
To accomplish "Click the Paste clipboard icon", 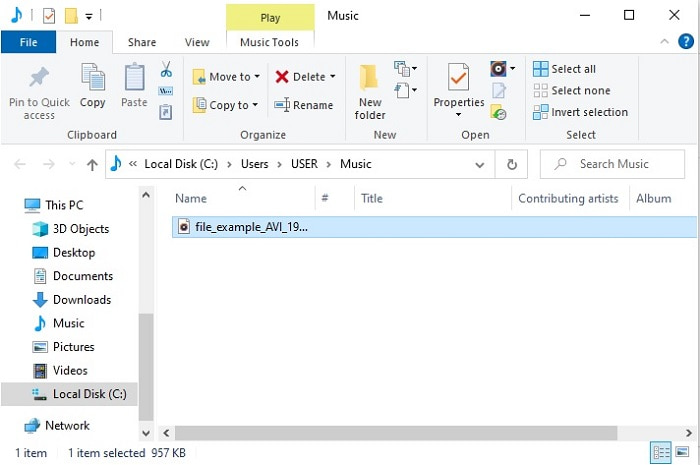I will point(134,77).
